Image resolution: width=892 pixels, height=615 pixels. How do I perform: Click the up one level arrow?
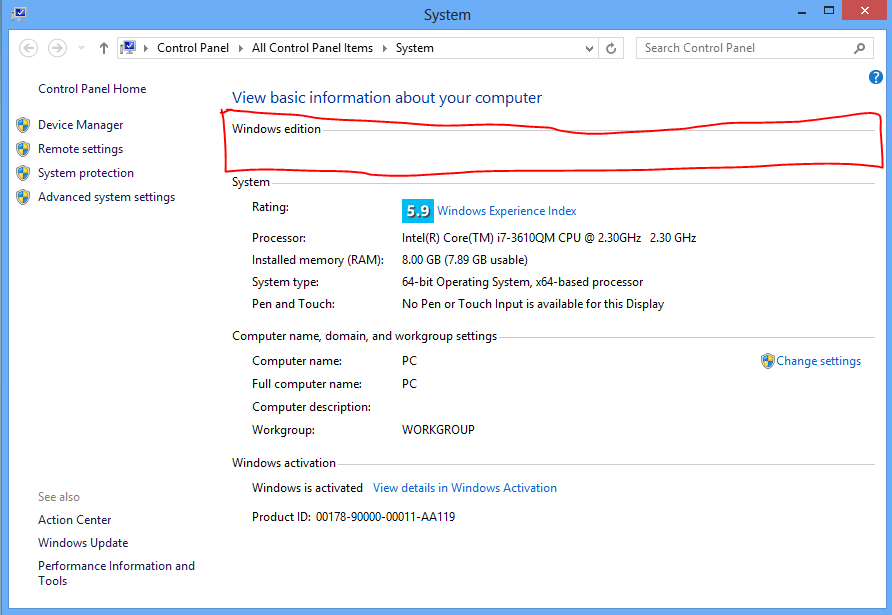pyautogui.click(x=104, y=47)
